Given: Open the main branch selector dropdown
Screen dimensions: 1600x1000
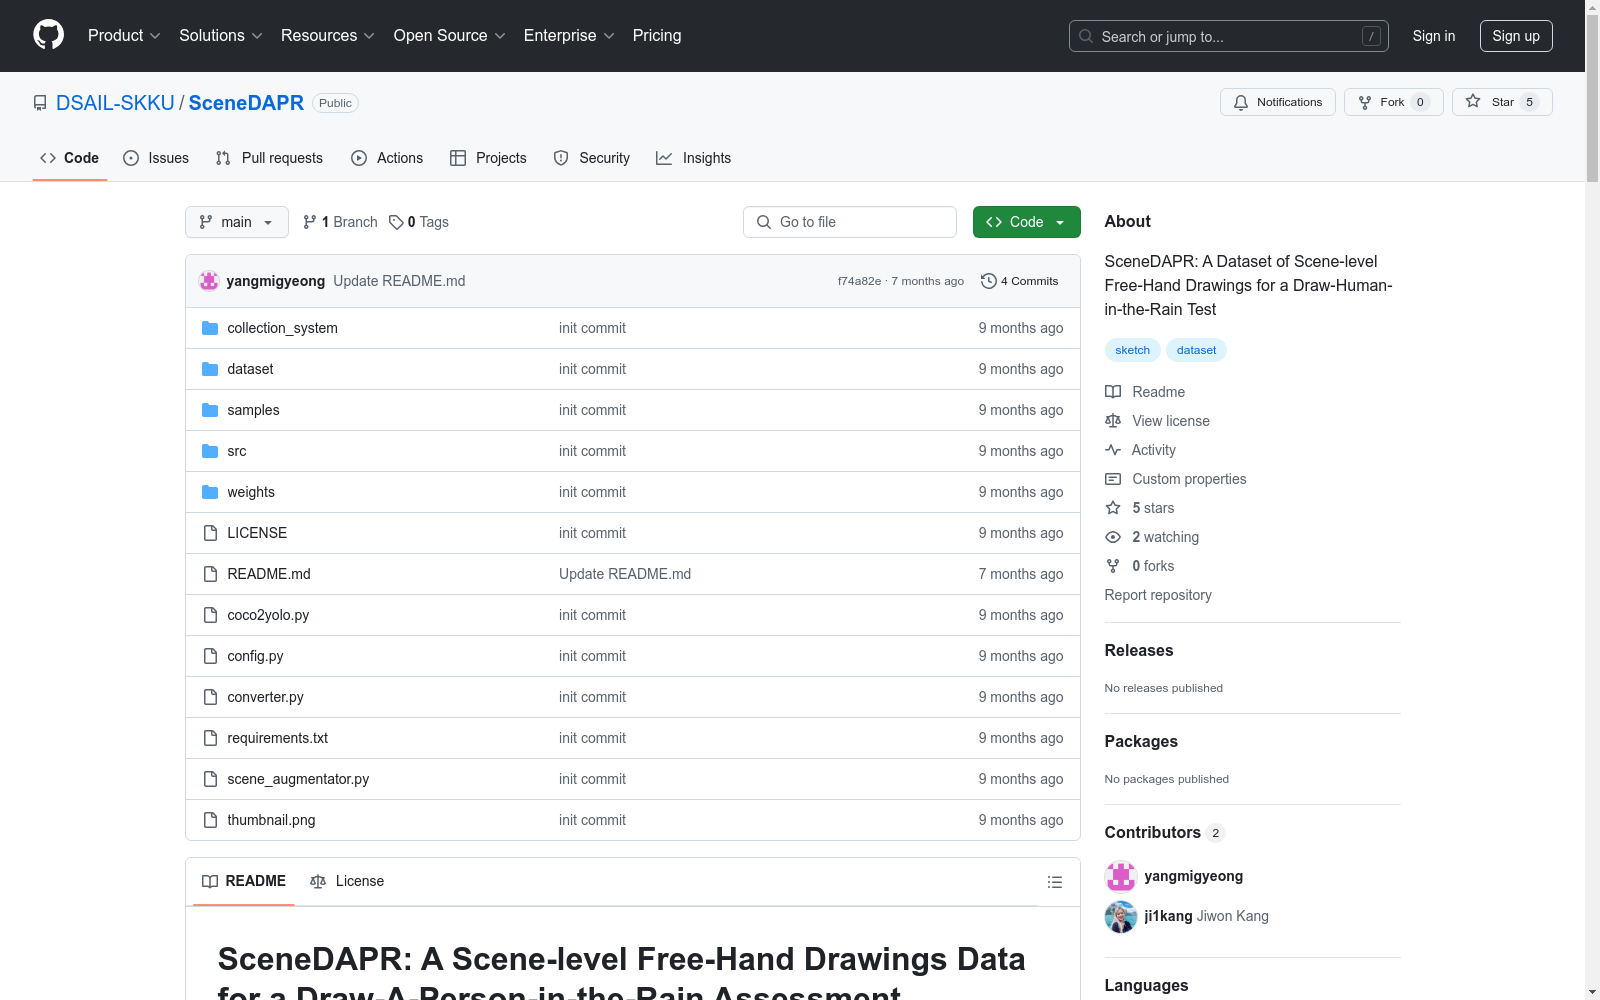Looking at the screenshot, I should pos(237,222).
